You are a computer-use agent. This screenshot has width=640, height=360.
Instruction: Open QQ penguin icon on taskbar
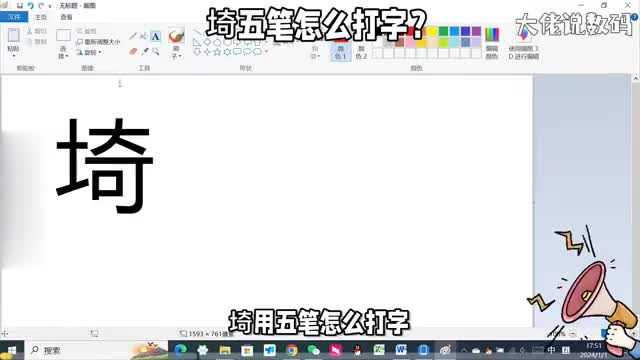tap(358, 350)
